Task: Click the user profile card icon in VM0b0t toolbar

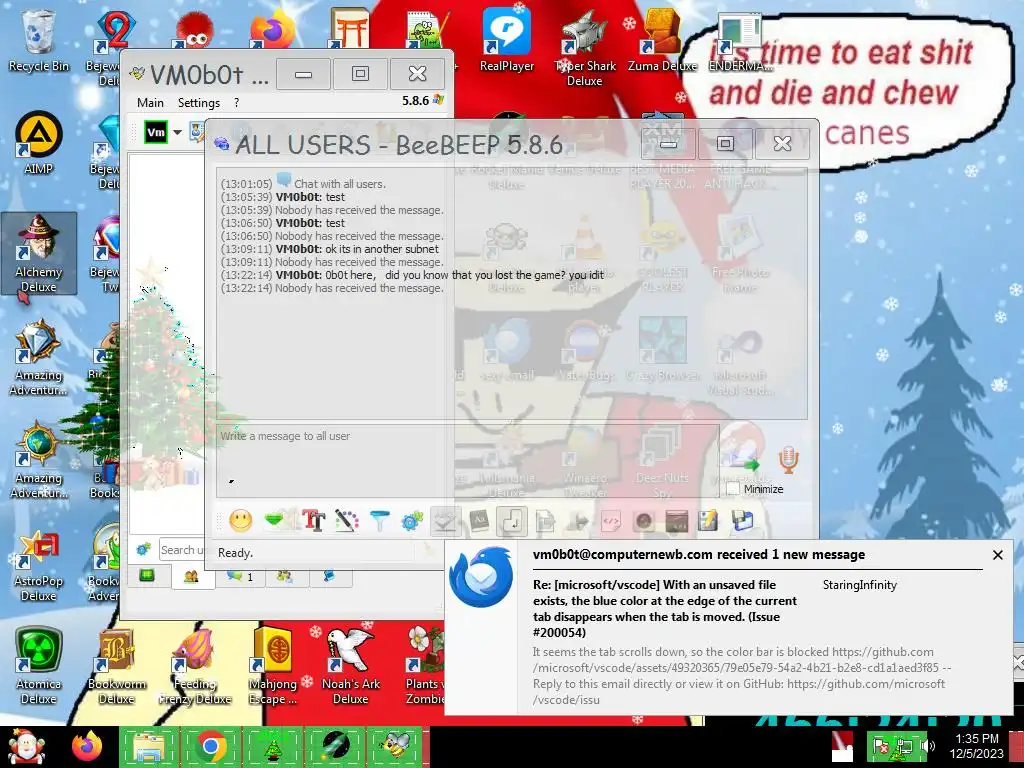Action: [197, 132]
